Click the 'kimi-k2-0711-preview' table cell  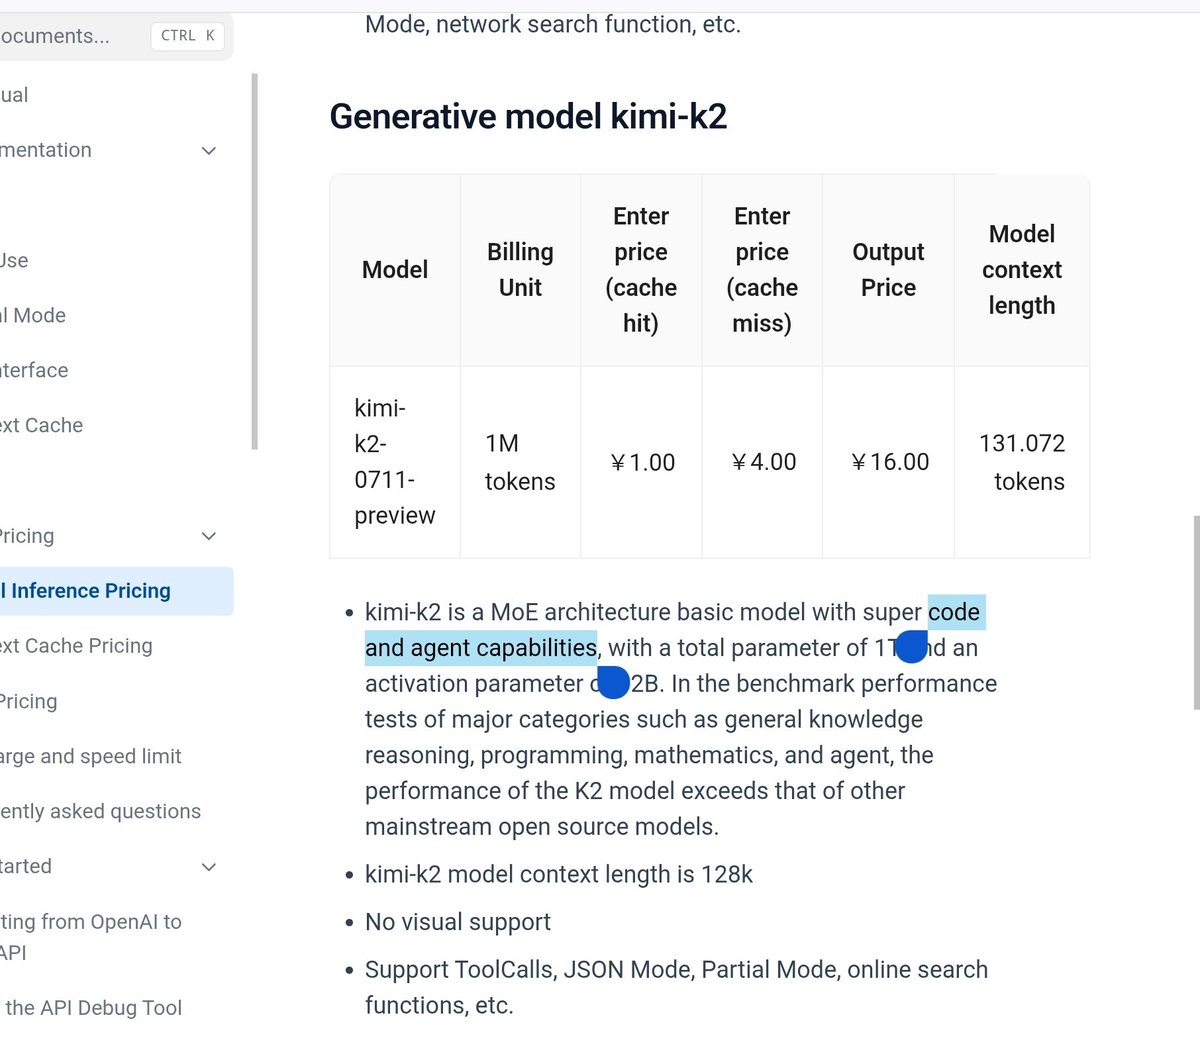(395, 462)
